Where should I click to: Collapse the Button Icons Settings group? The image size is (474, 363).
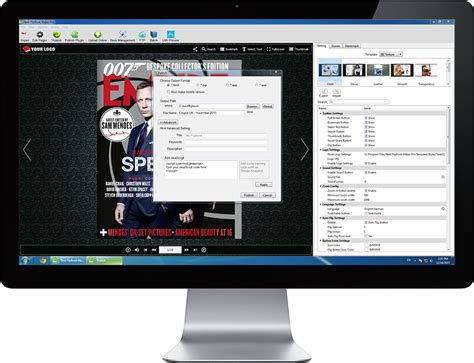(321, 240)
